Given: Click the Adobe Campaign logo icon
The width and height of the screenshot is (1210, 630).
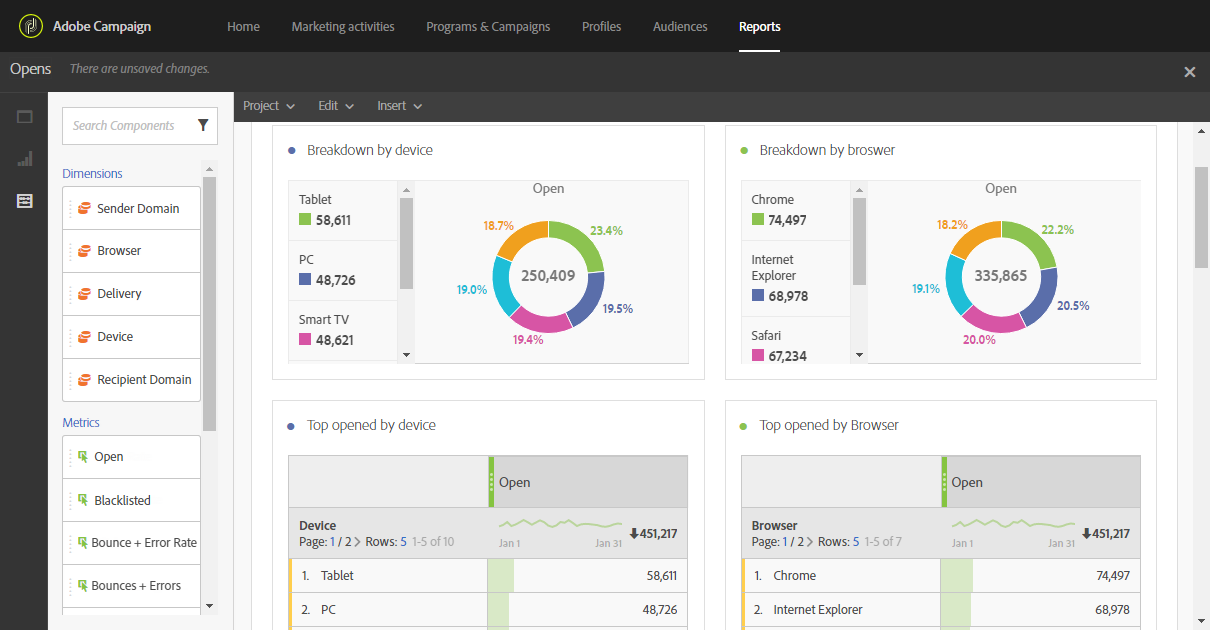Looking at the screenshot, I should pos(30,26).
